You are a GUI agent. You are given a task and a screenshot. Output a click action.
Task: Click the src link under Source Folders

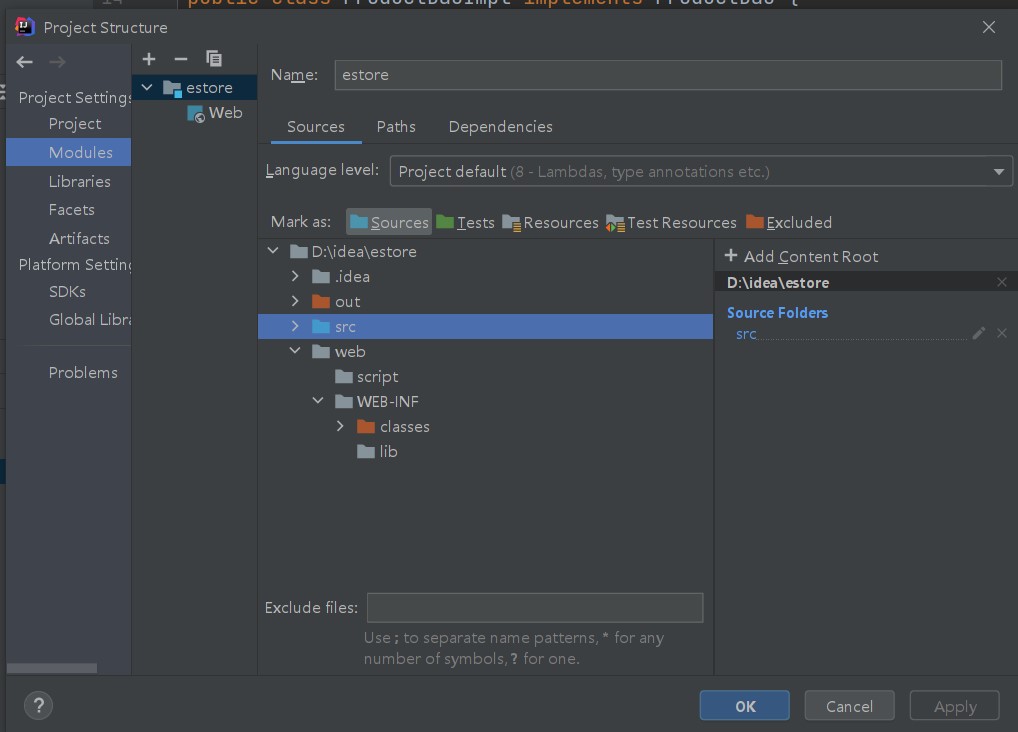[x=746, y=334]
